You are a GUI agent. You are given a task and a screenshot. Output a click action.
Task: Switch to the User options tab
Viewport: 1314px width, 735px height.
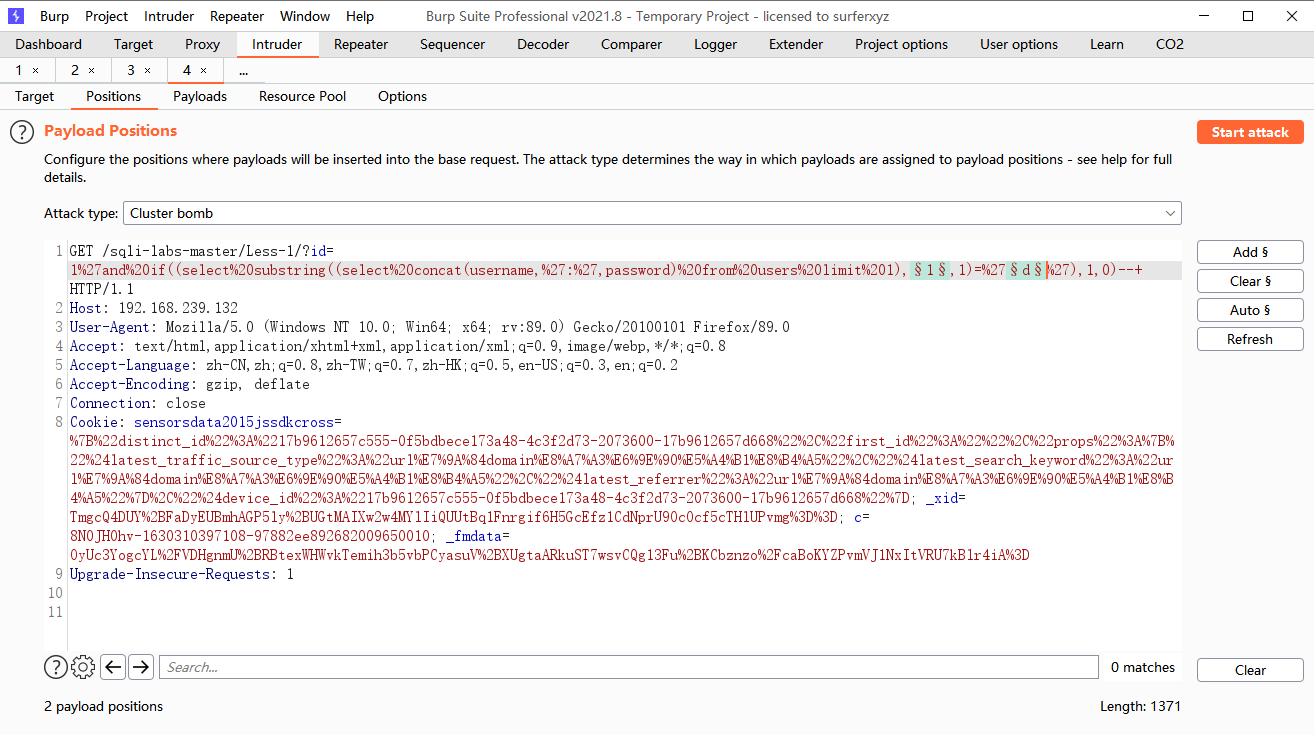[1019, 44]
